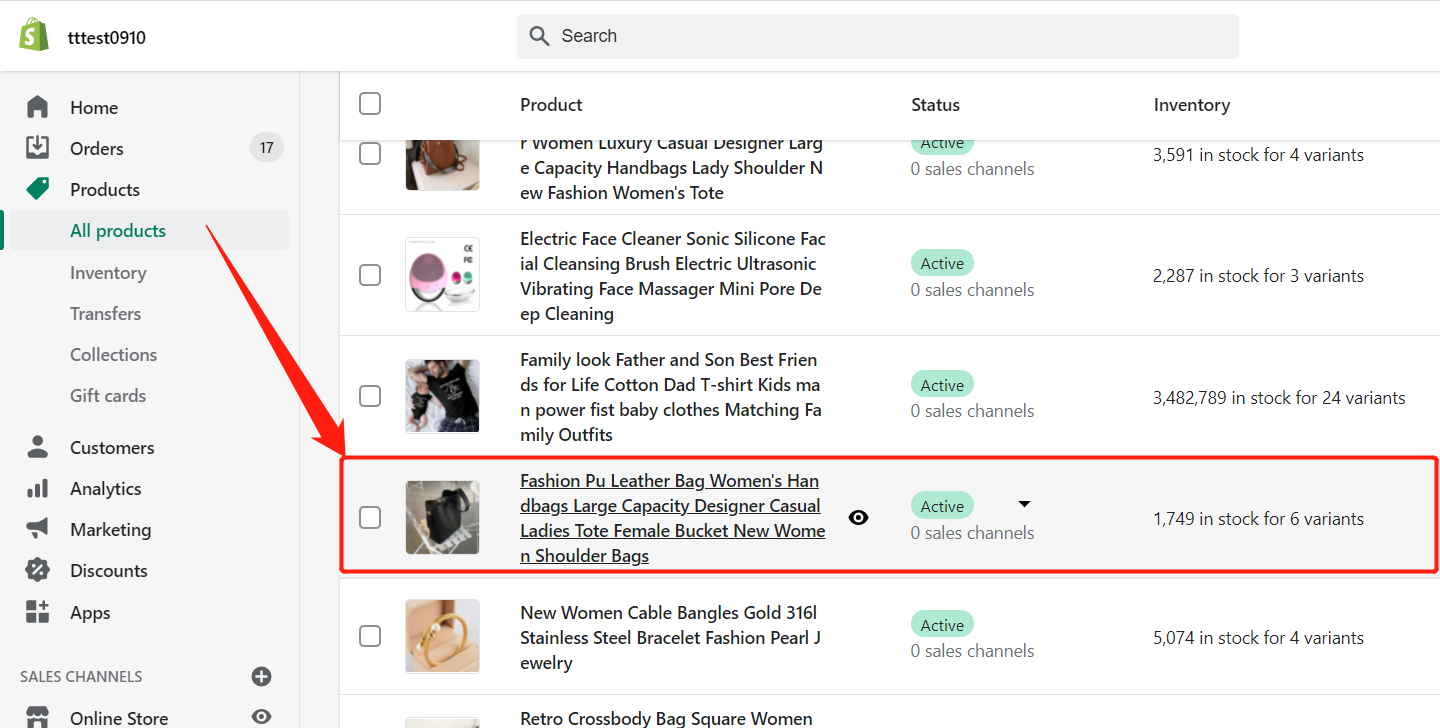Click the Marketing megaphone icon
This screenshot has height=728, width=1440.
click(x=37, y=528)
